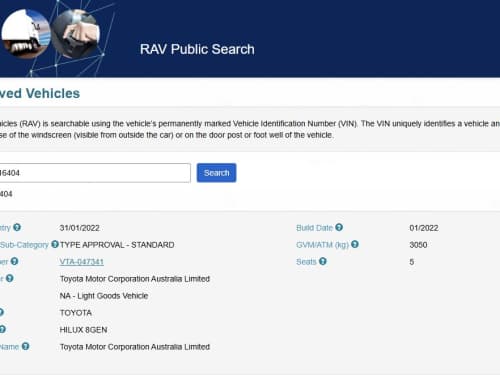Select the TOYOTA make value
The image size is (500, 375).
tap(76, 313)
